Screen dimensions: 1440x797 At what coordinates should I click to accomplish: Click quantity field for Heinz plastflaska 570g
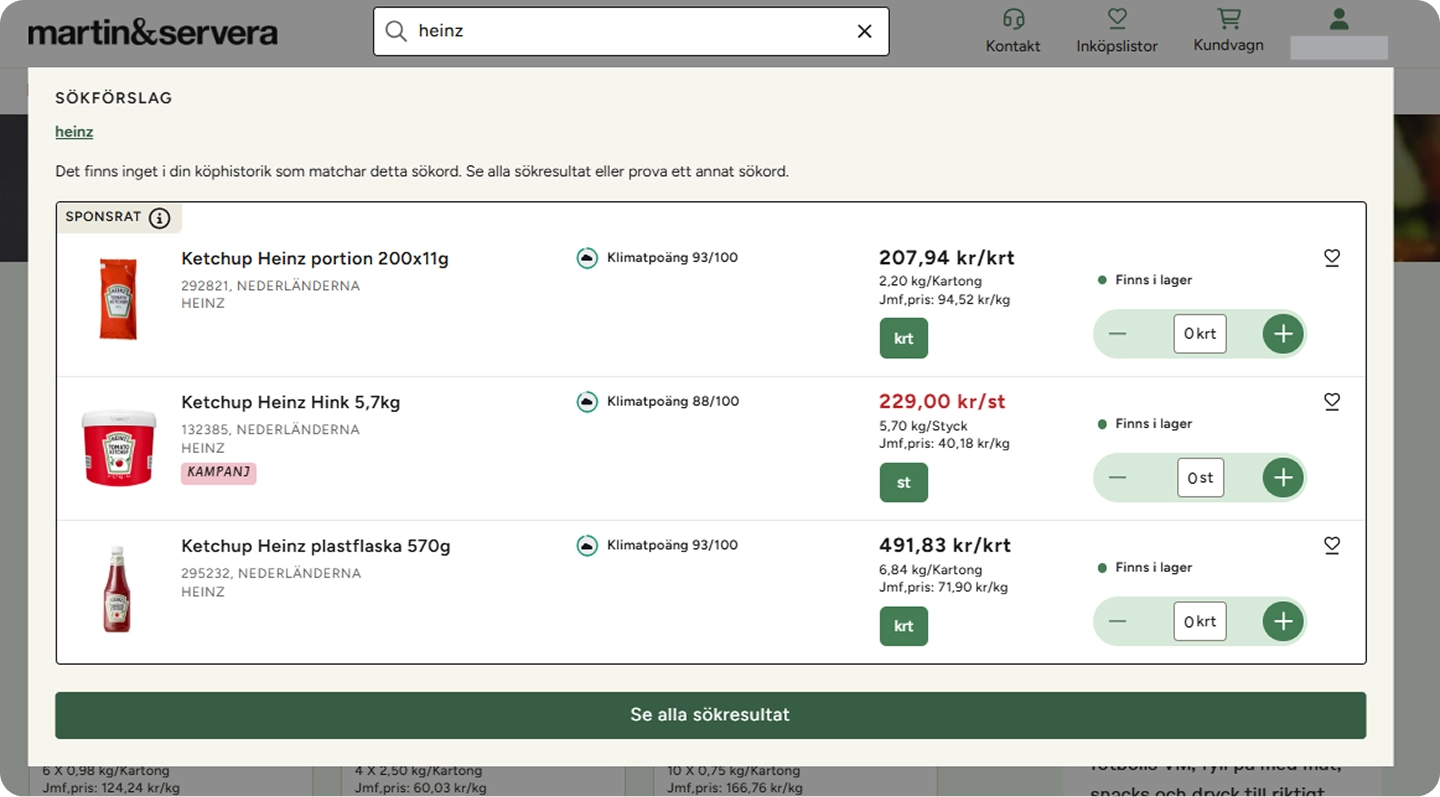coord(1200,622)
